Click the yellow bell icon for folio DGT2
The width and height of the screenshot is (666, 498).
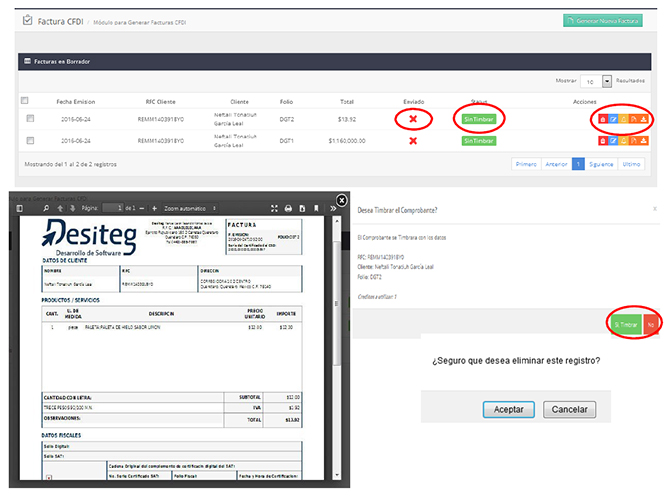pyautogui.click(x=623, y=119)
